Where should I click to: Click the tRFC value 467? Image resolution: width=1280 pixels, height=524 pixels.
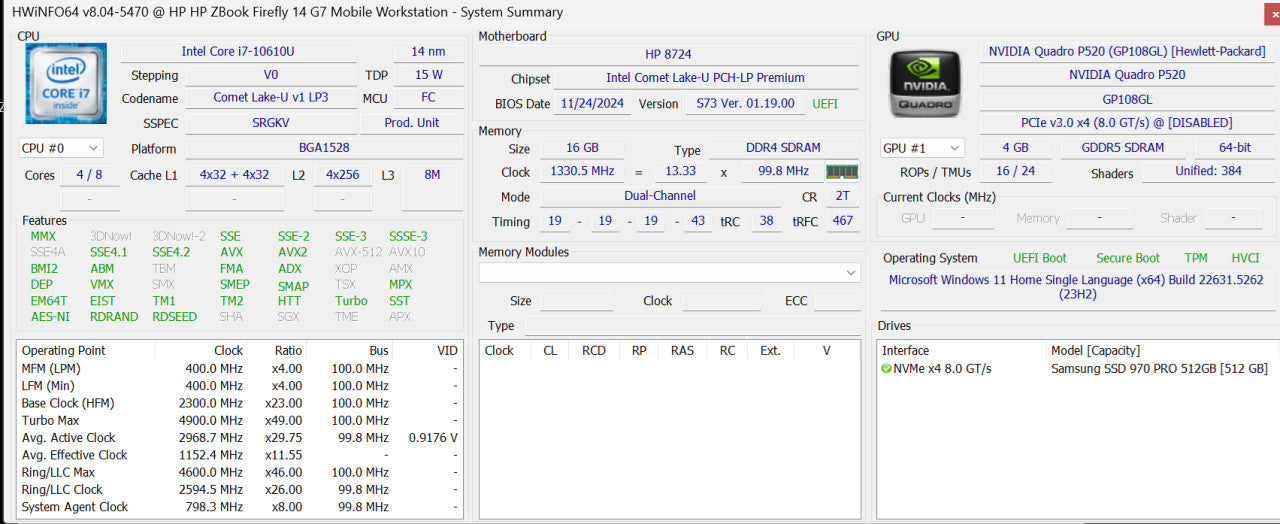pos(842,221)
